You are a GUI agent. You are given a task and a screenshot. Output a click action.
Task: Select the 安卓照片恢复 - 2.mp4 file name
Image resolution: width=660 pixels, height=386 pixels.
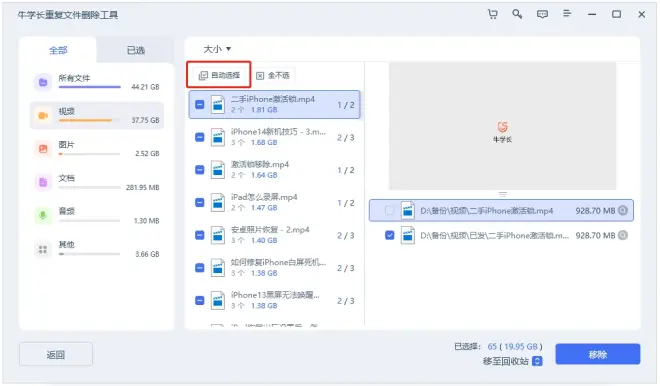coord(270,230)
